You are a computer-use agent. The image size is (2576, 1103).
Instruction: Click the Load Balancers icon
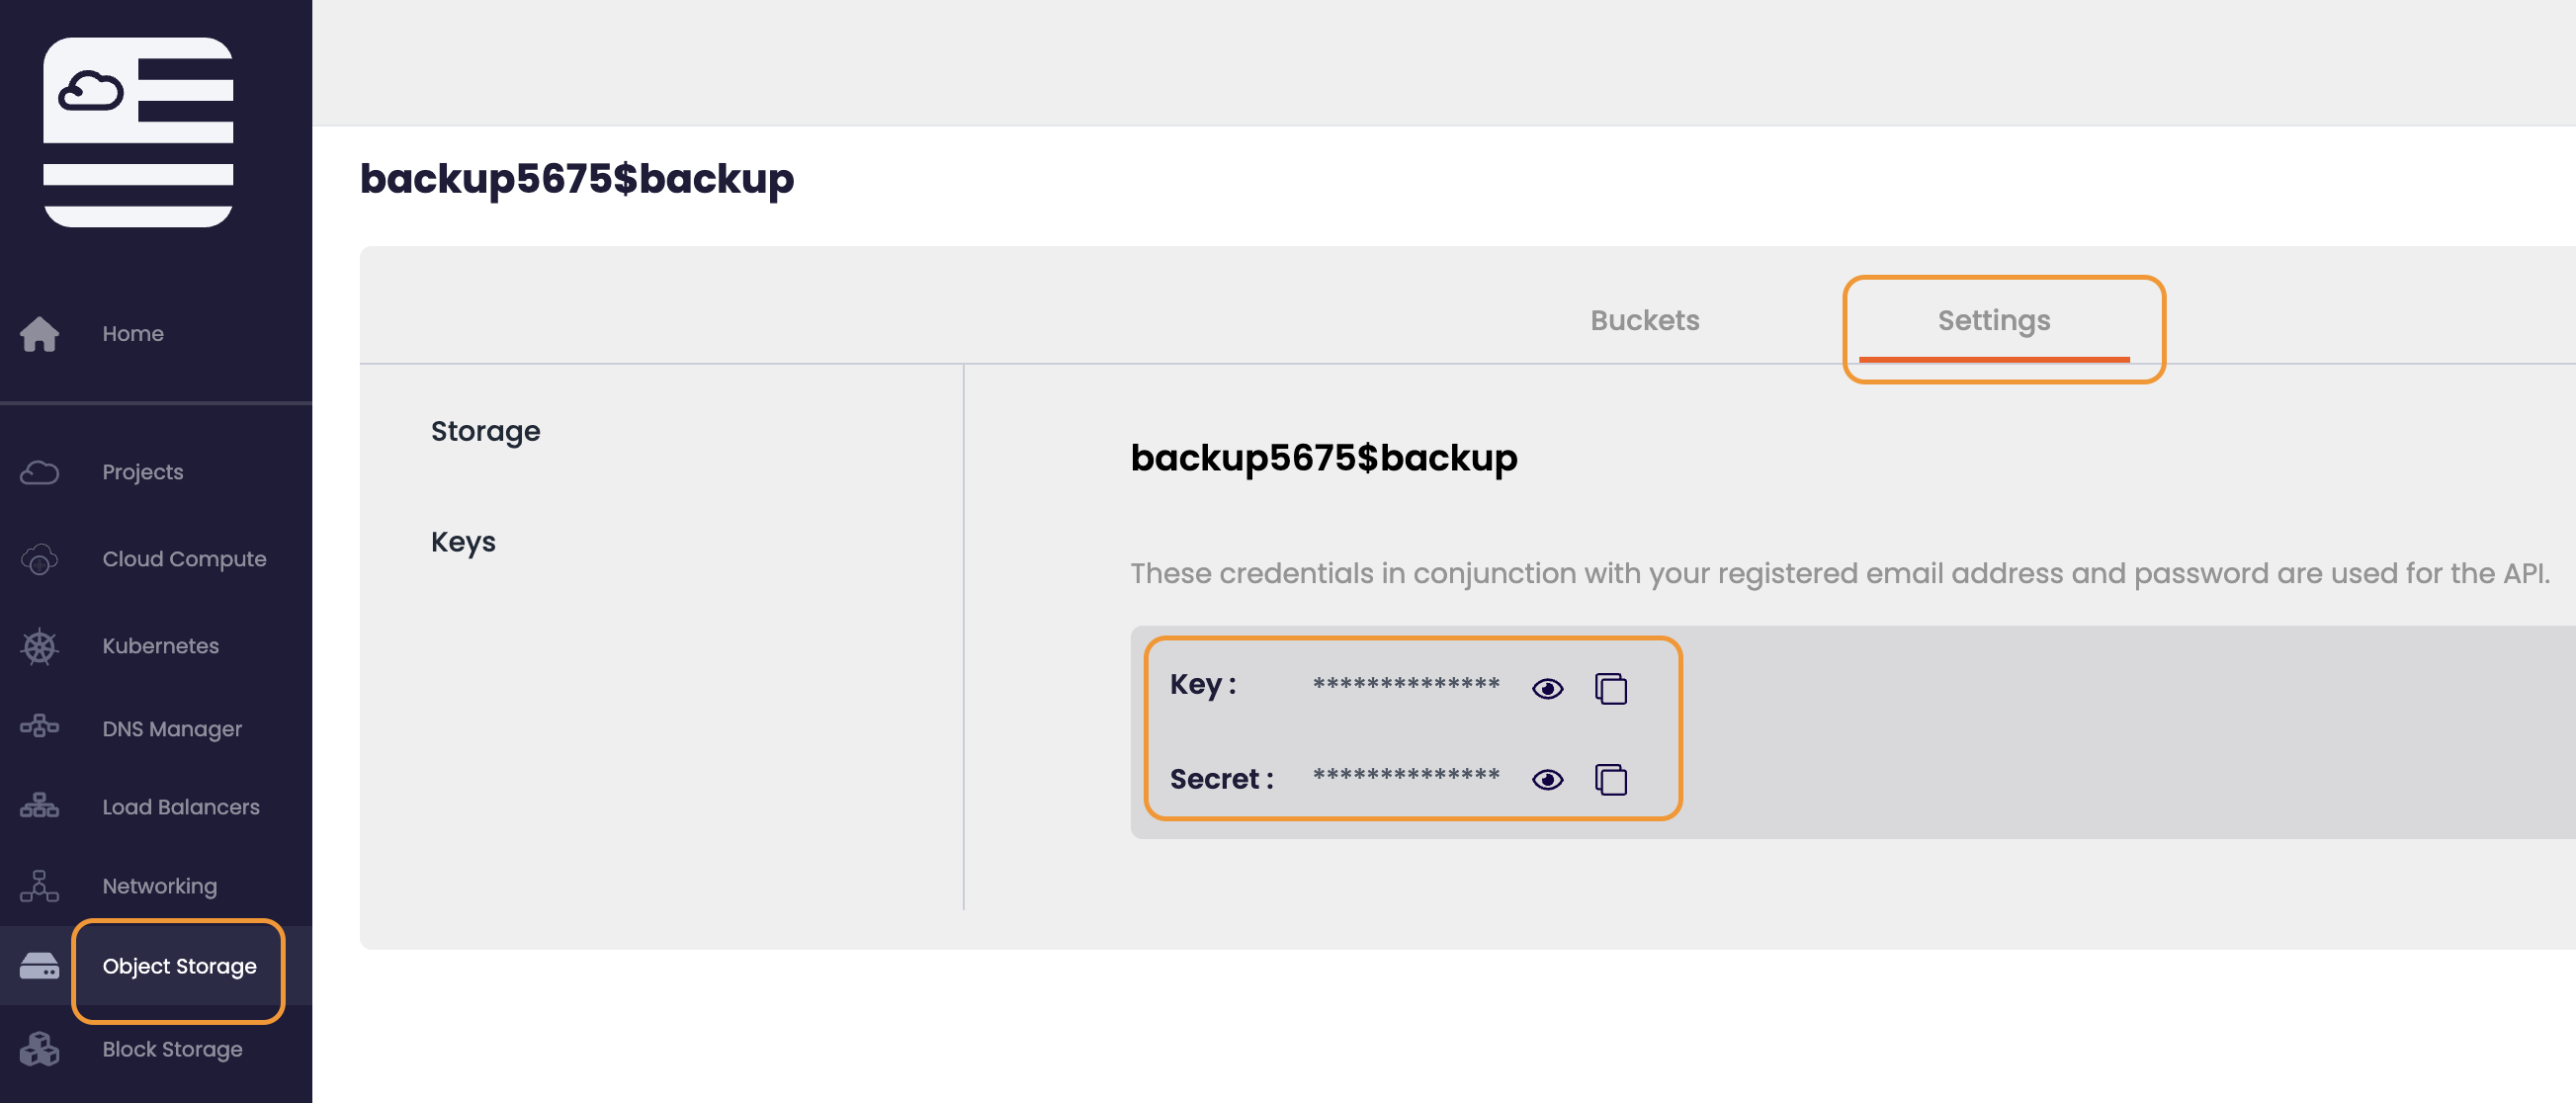point(39,806)
